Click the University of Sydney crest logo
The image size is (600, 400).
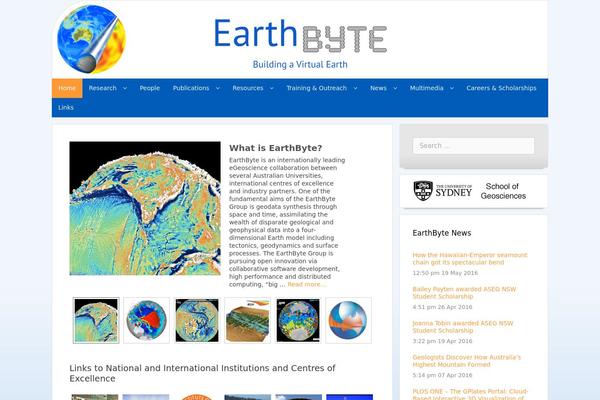(423, 191)
